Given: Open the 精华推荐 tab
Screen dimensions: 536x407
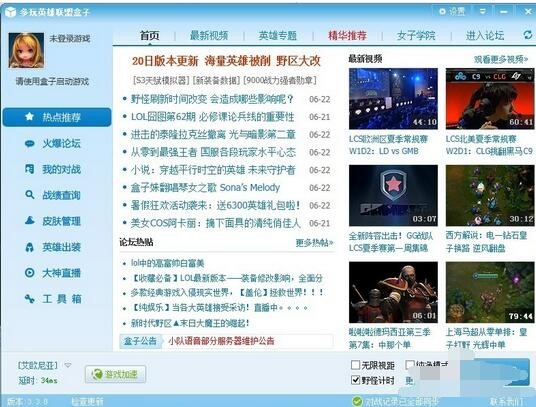Looking at the screenshot, I should (x=347, y=35).
